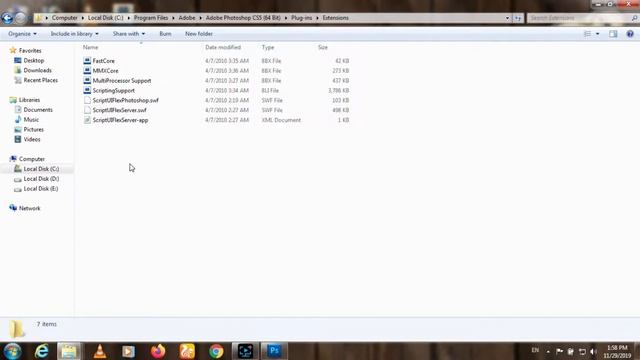Click the change view icon
The image size is (640, 360).
pos(587,34)
